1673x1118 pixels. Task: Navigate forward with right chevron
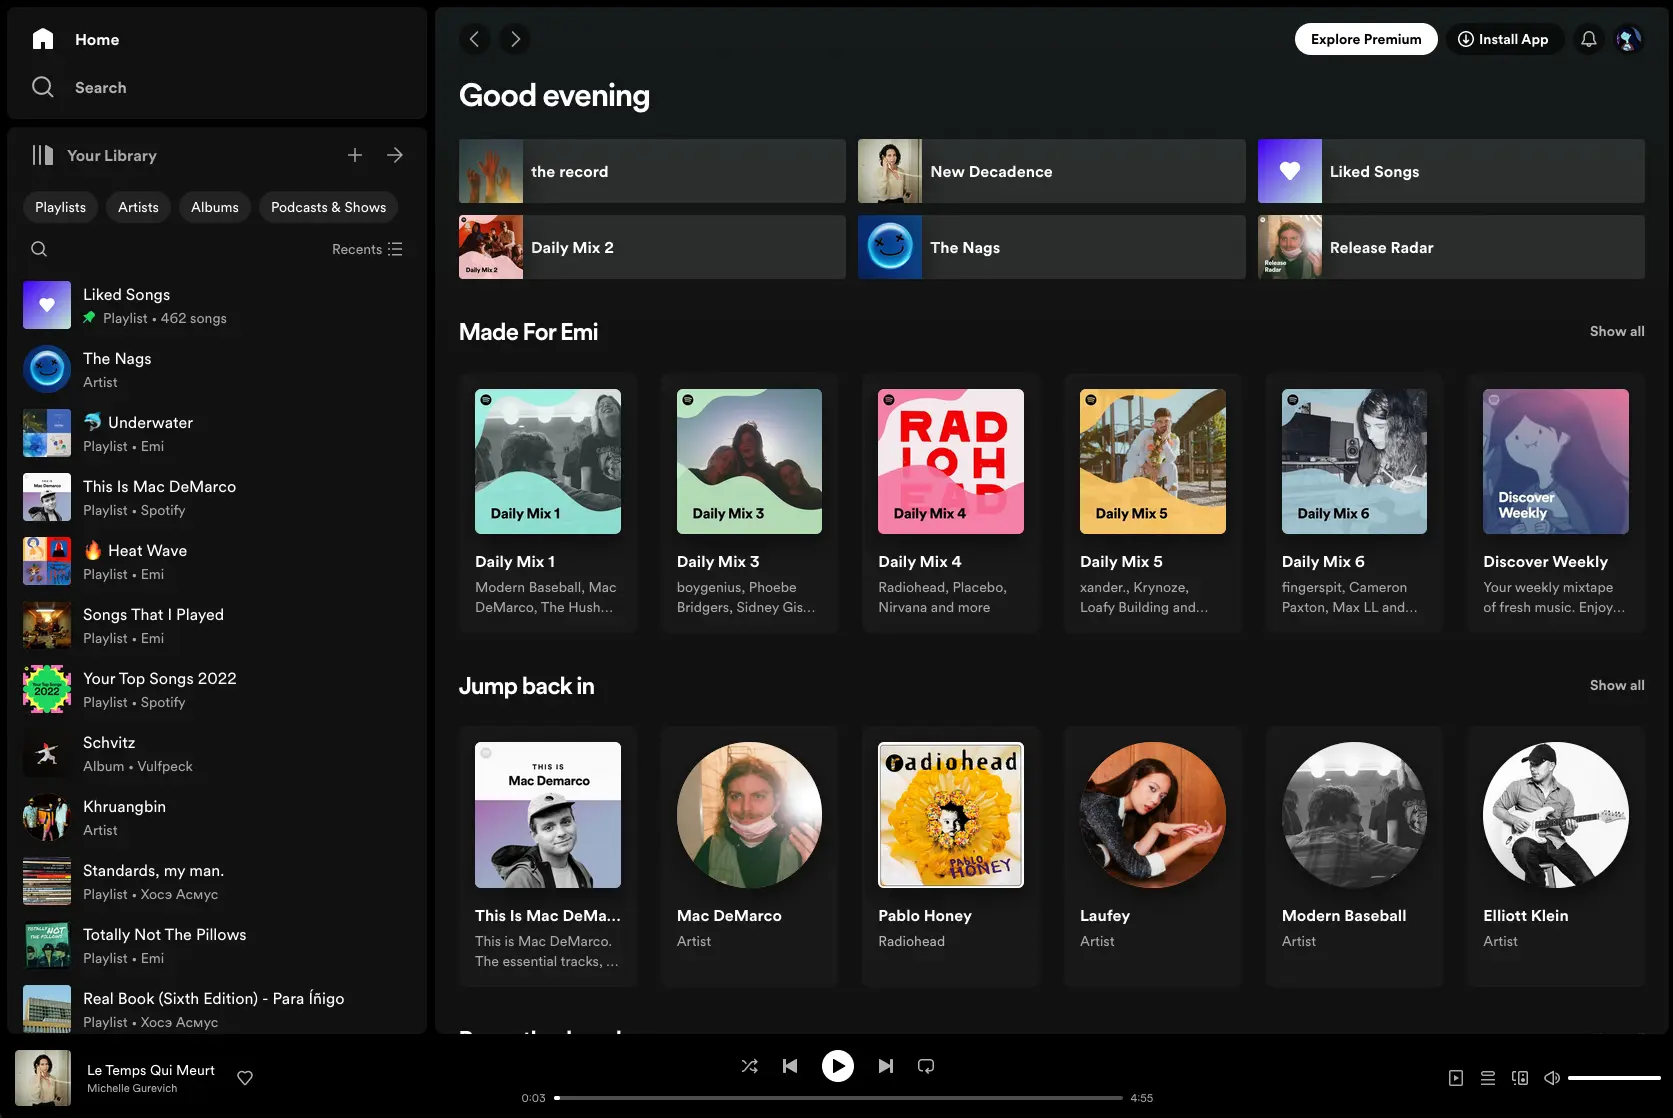(515, 39)
